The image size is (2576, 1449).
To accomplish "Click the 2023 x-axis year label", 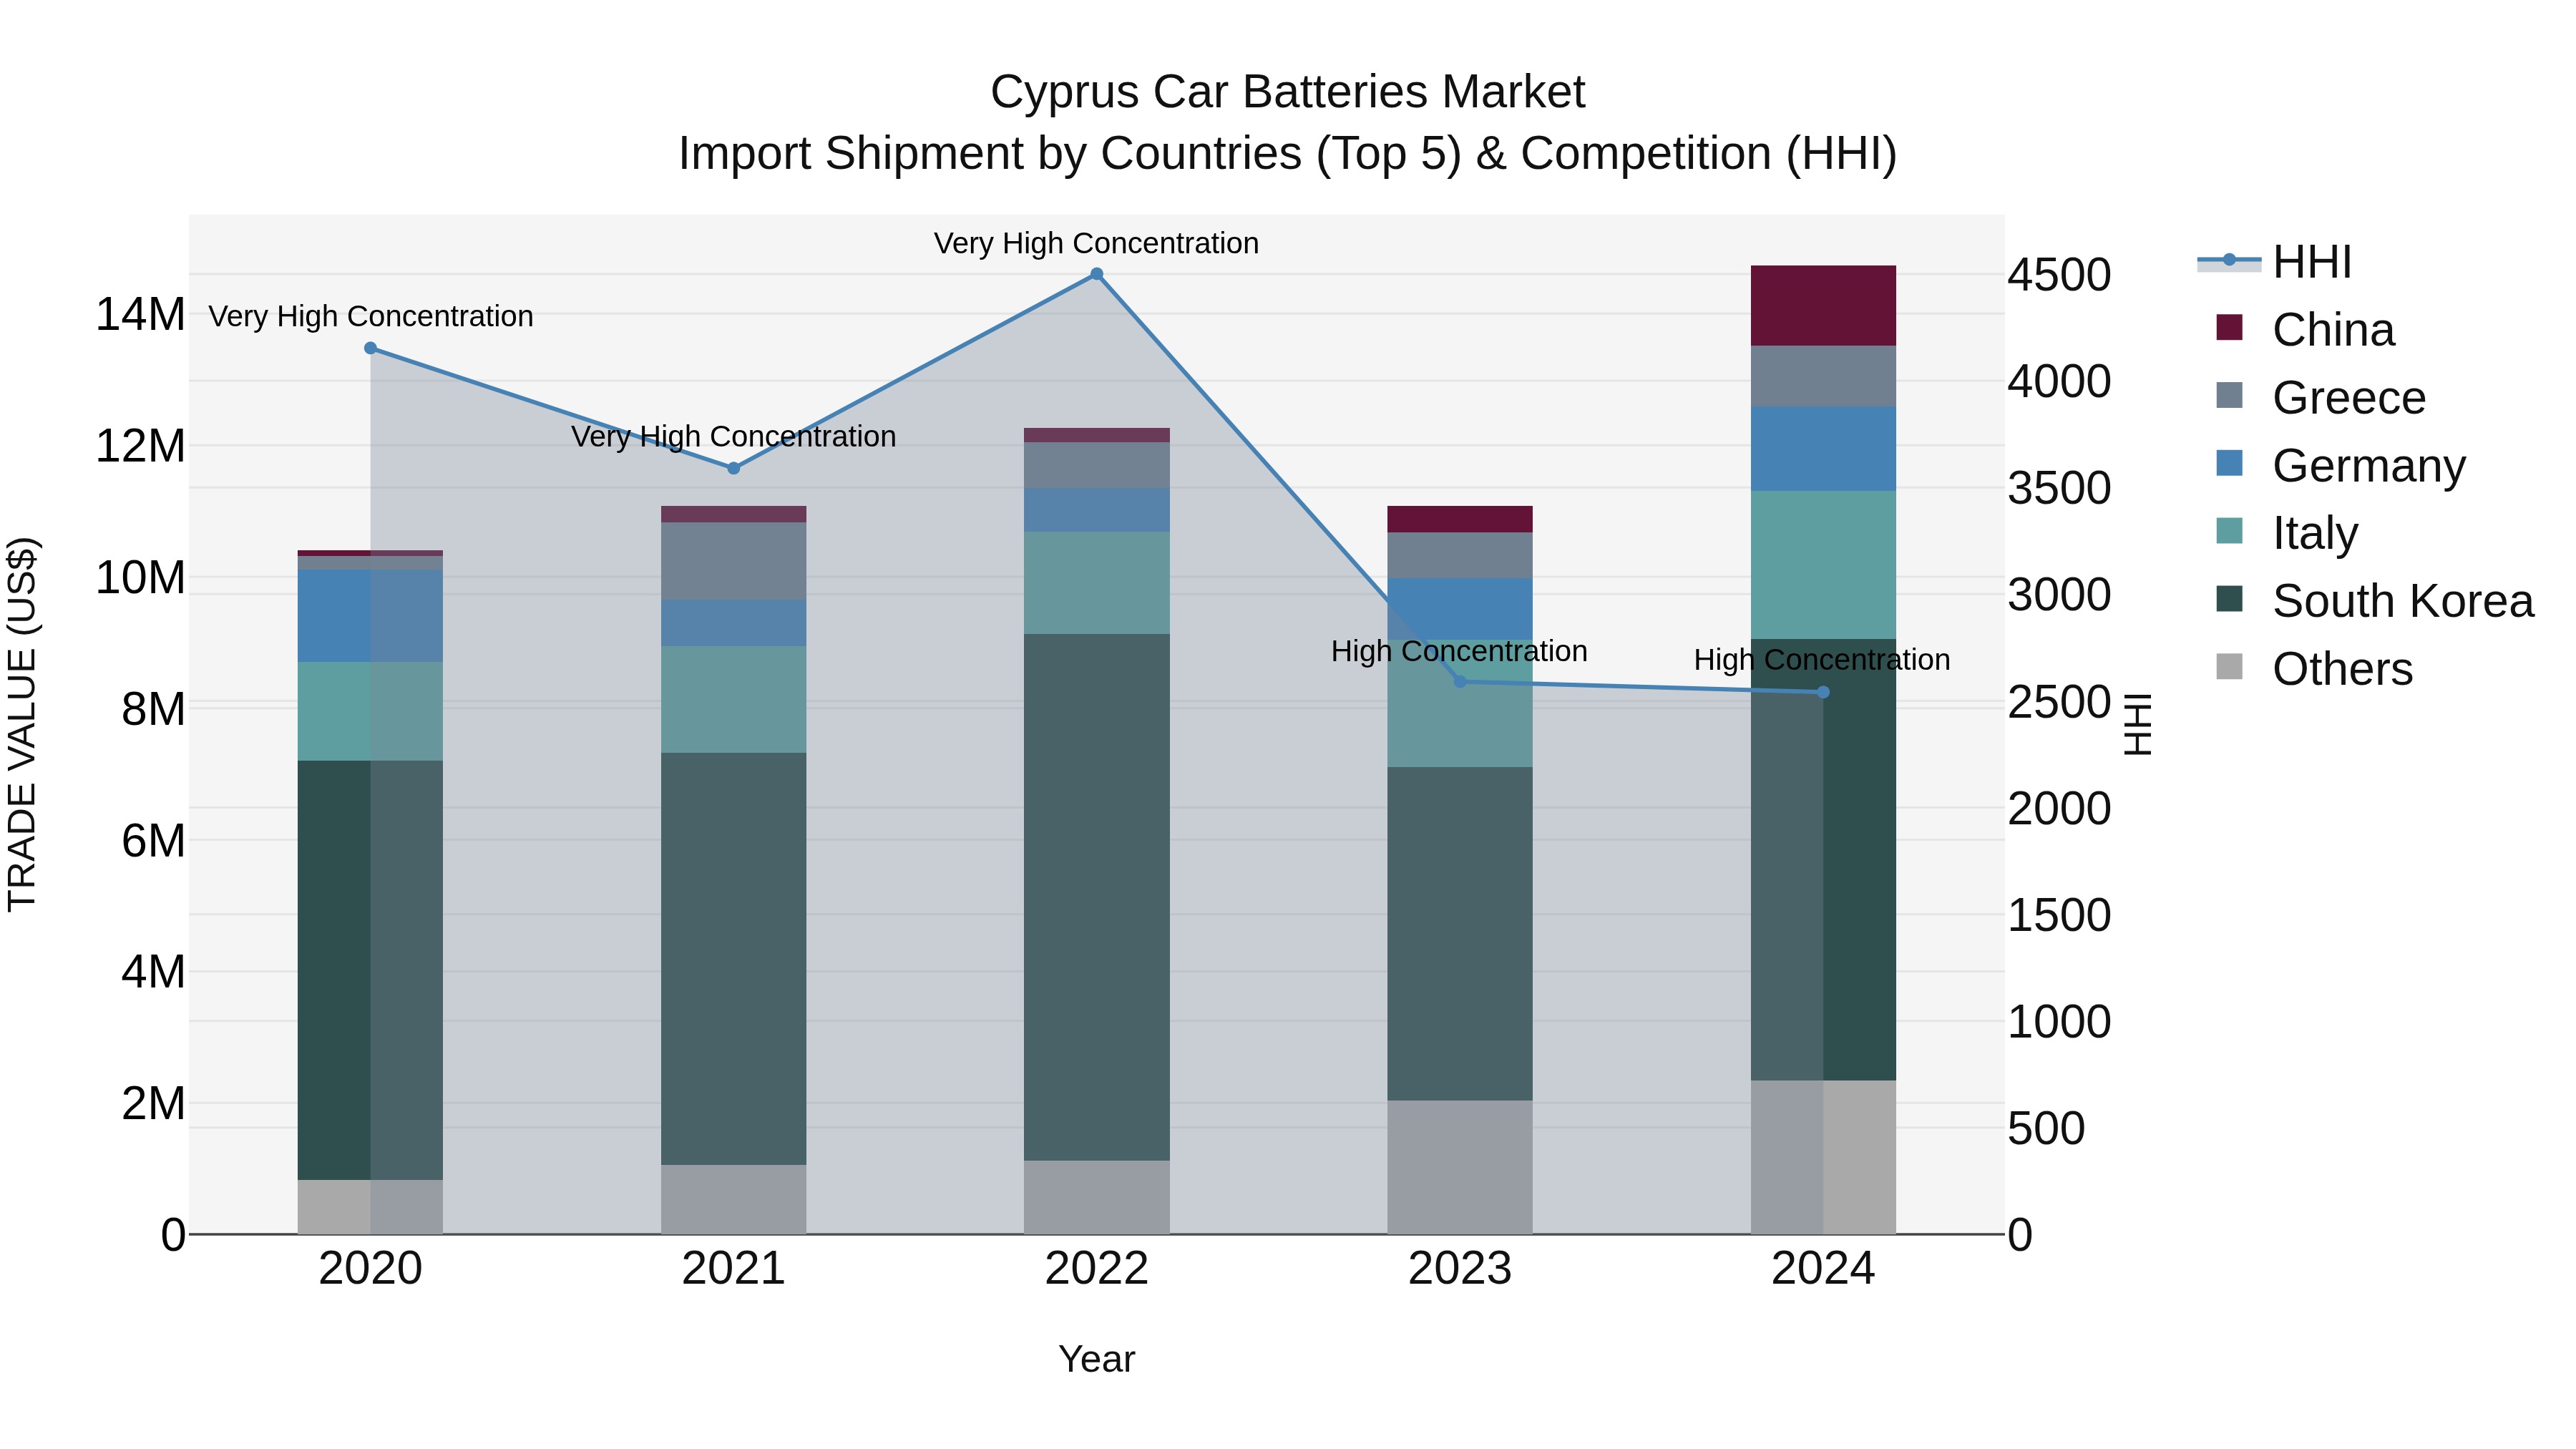I will pos(1459,1269).
